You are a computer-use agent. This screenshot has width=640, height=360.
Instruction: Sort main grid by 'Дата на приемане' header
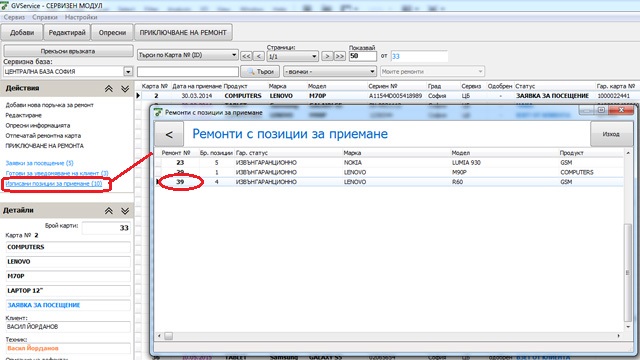[x=197, y=86]
